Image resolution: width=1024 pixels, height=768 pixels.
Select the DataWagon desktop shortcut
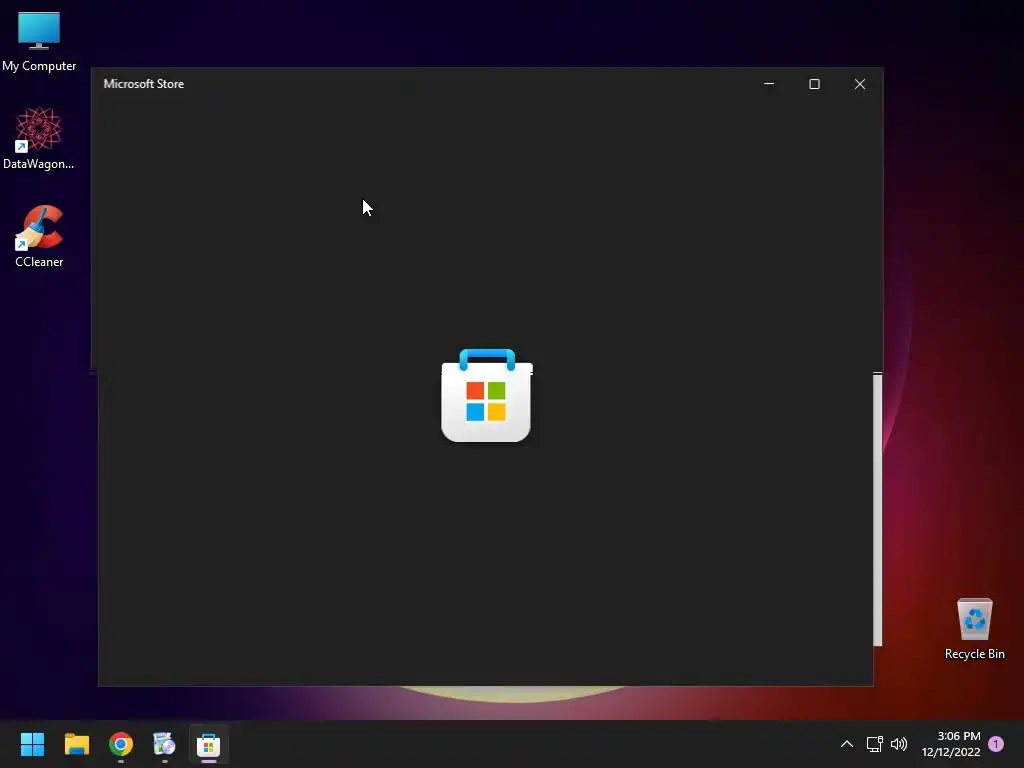[39, 138]
